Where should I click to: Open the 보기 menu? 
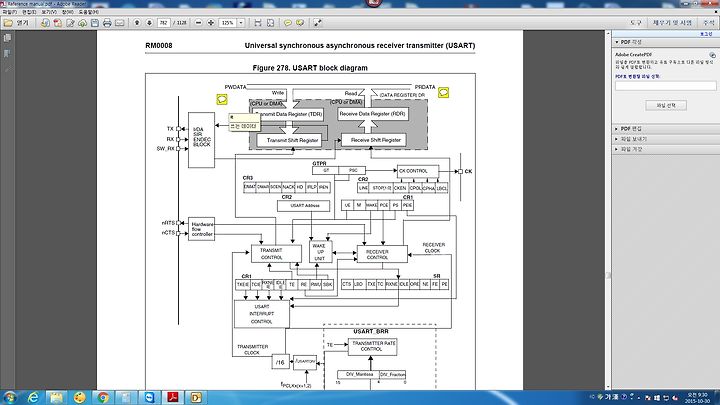(49, 12)
